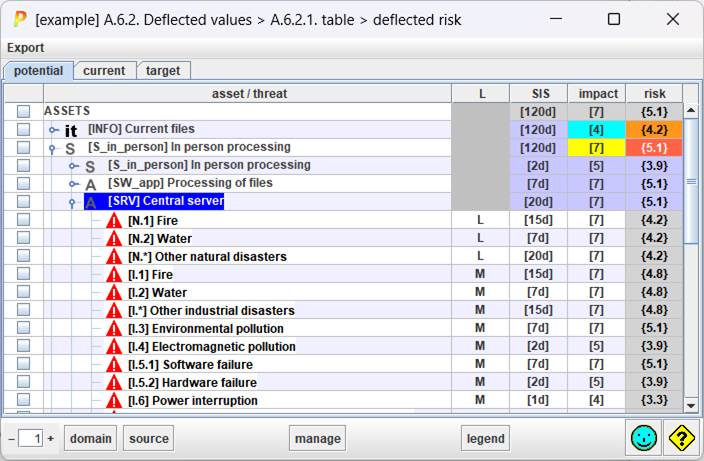Tick the checkbox for [I.6] Power interruption

pyautogui.click(x=23, y=399)
